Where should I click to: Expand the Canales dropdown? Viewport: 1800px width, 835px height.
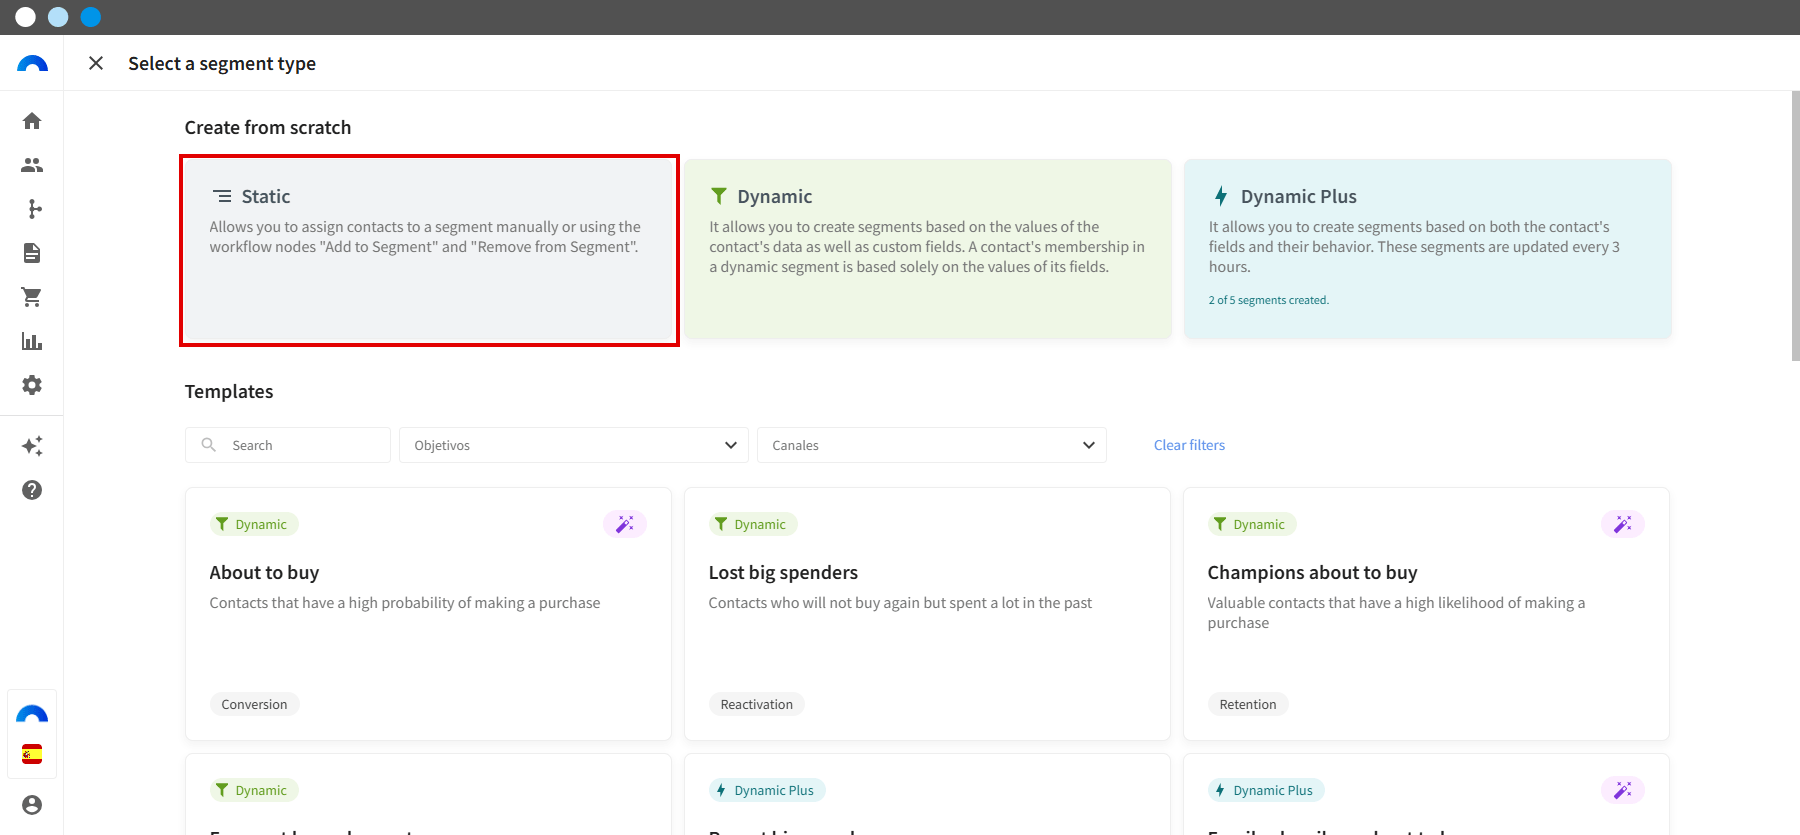(932, 445)
